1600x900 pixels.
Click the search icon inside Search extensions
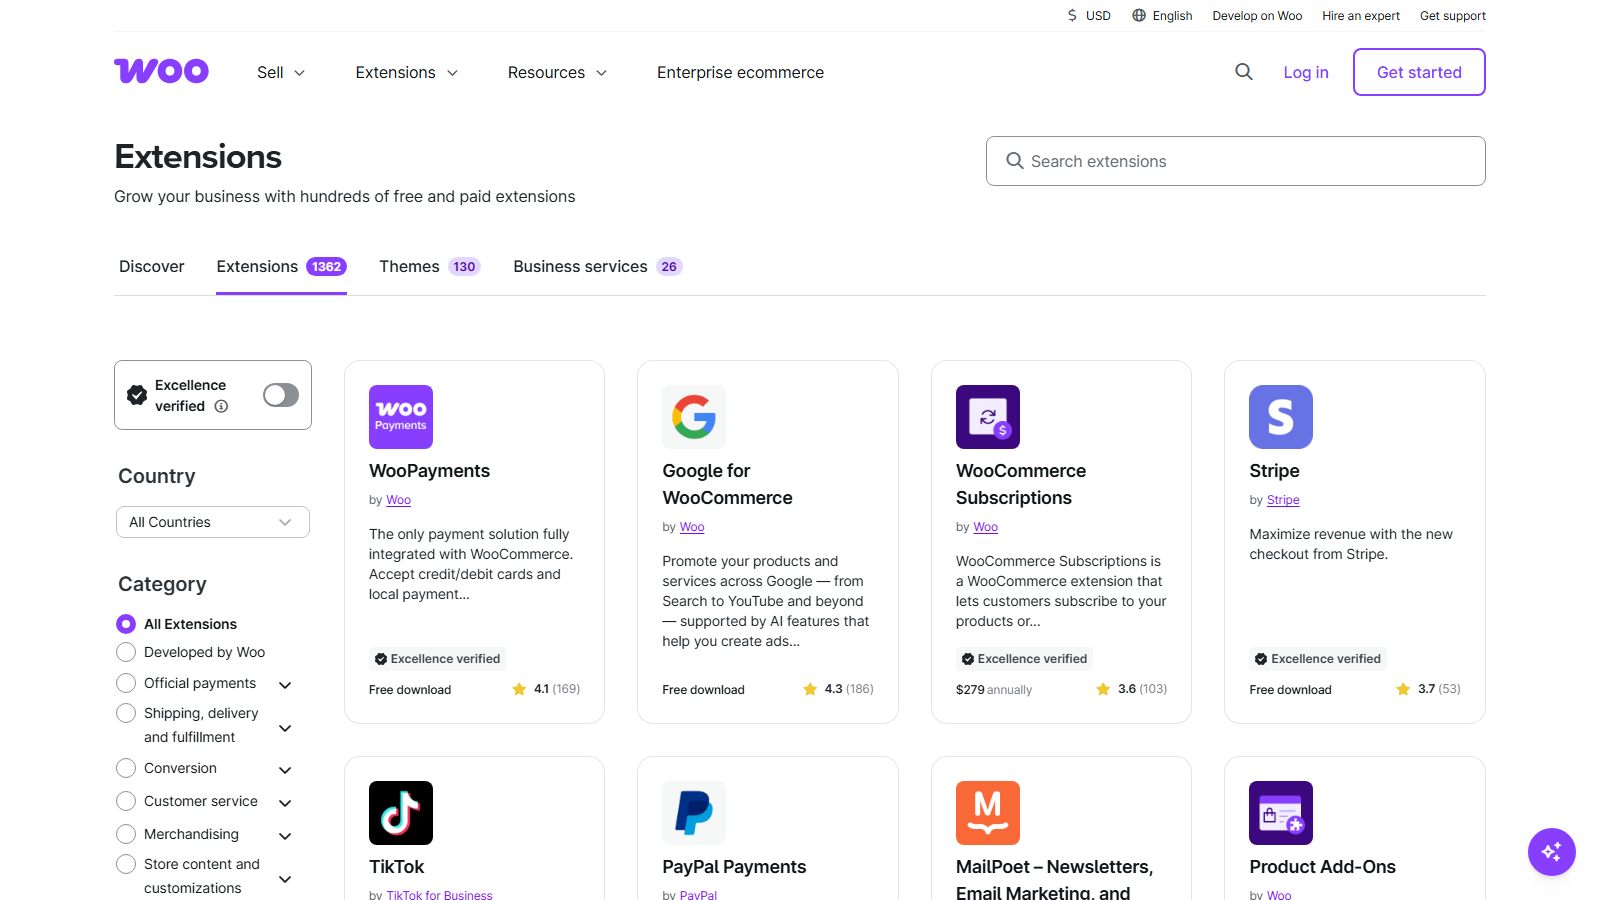tap(1014, 161)
